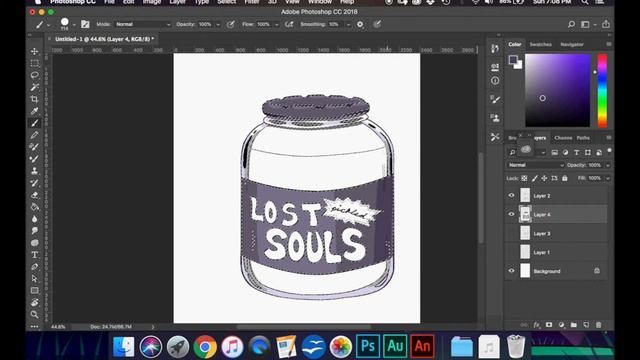Create a new layer from Layers panel footer
Screen dimensions: 640x360
tap(586, 325)
